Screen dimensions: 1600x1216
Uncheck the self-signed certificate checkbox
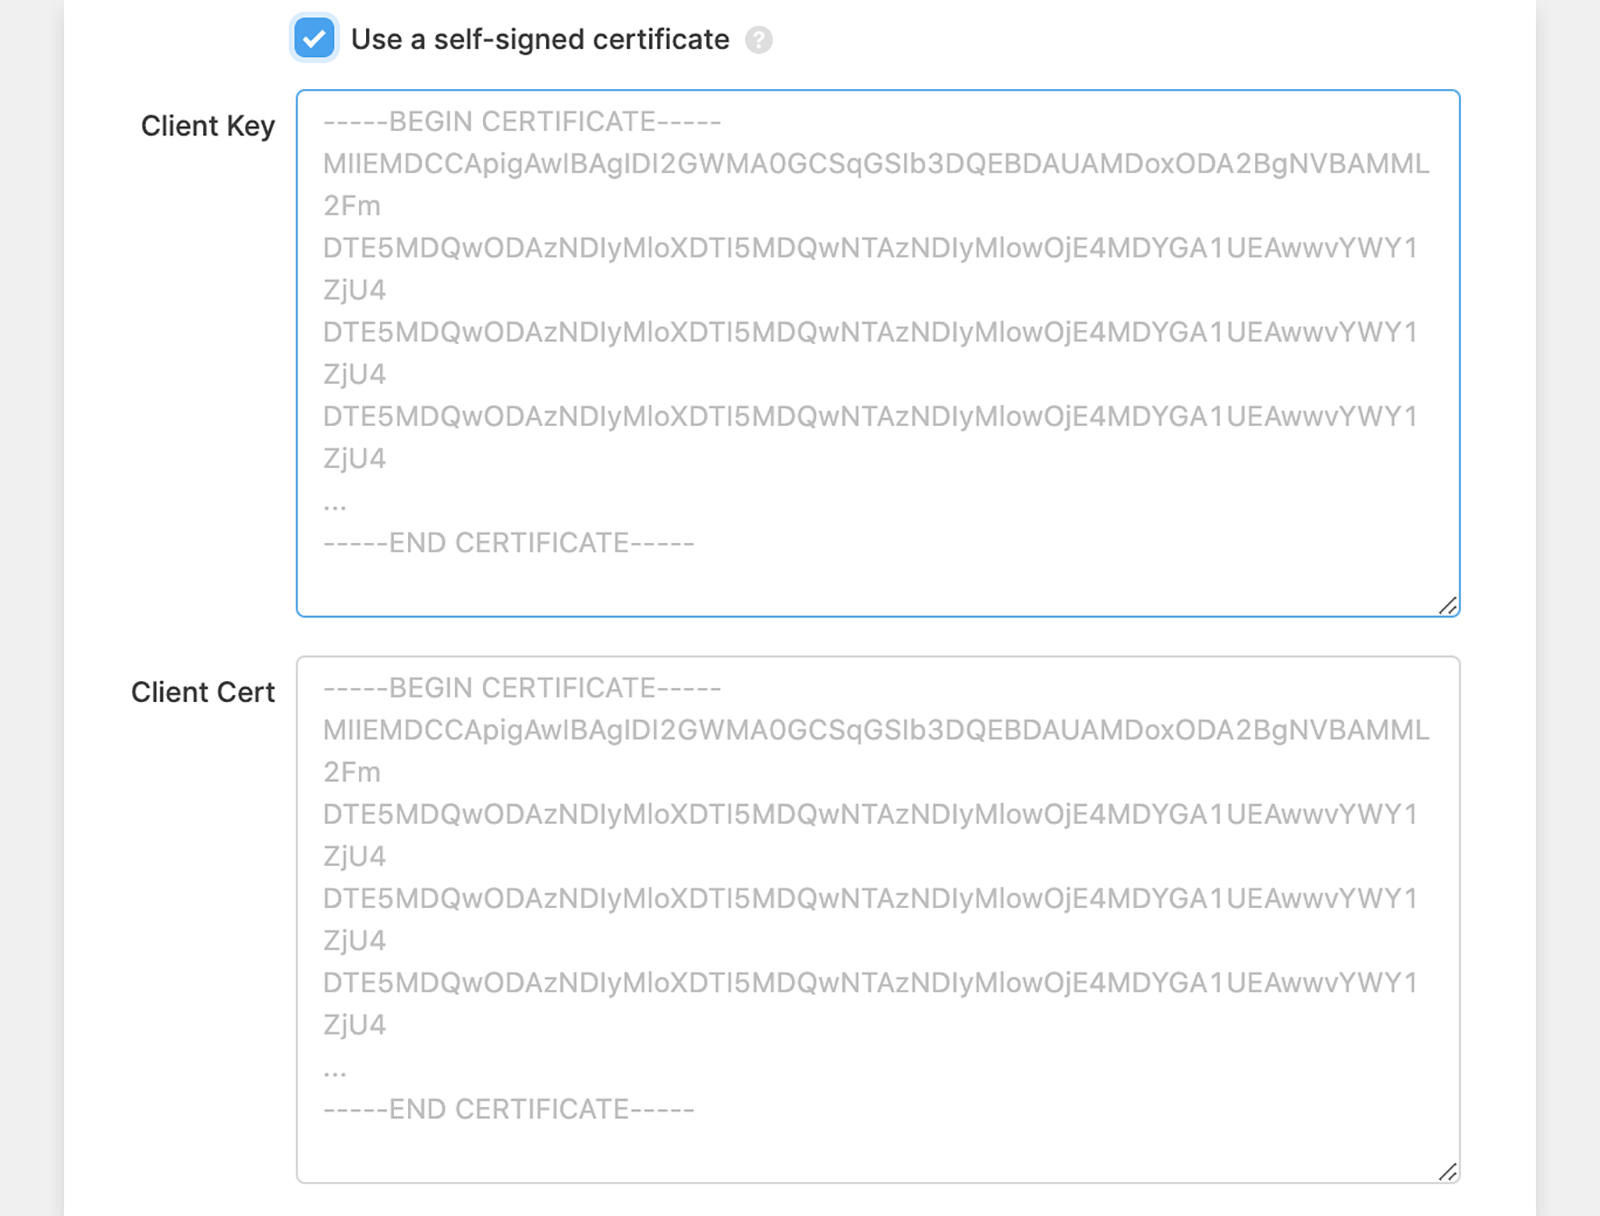[x=314, y=39]
